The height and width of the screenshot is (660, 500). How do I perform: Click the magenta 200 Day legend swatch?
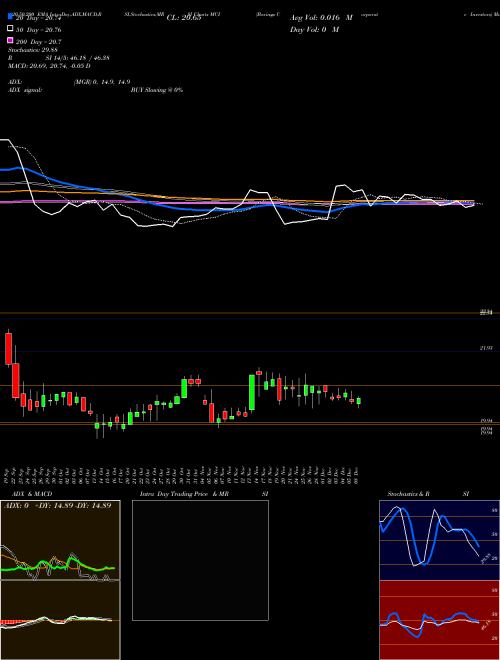[11, 41]
